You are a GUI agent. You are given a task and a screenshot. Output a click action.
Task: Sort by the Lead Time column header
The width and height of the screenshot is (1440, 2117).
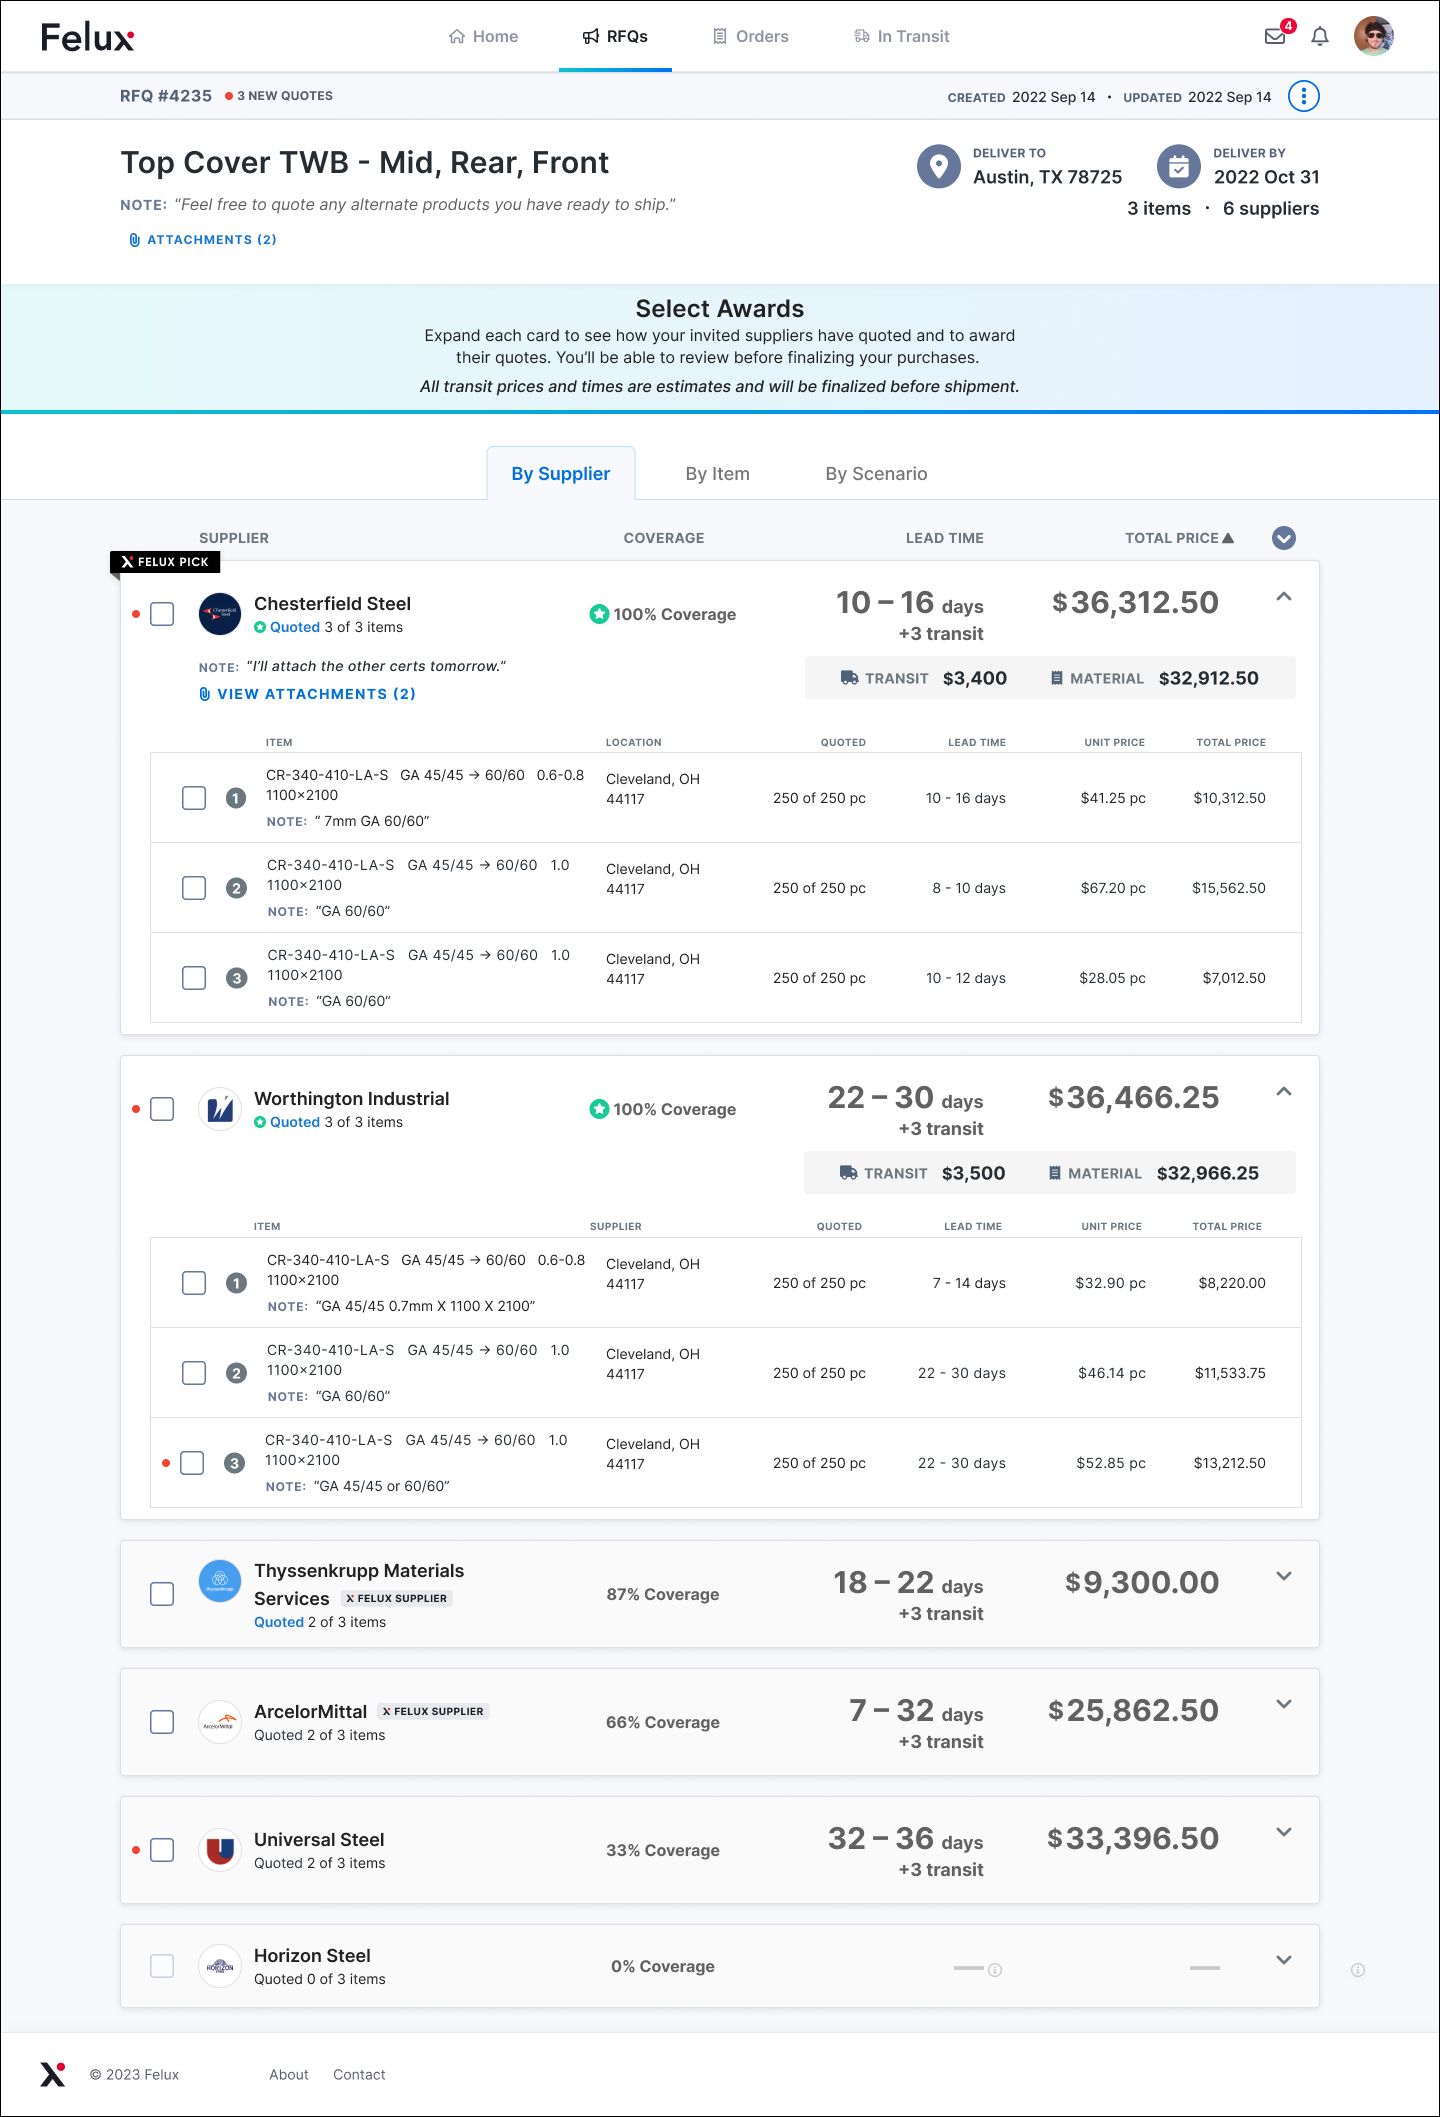click(x=945, y=538)
